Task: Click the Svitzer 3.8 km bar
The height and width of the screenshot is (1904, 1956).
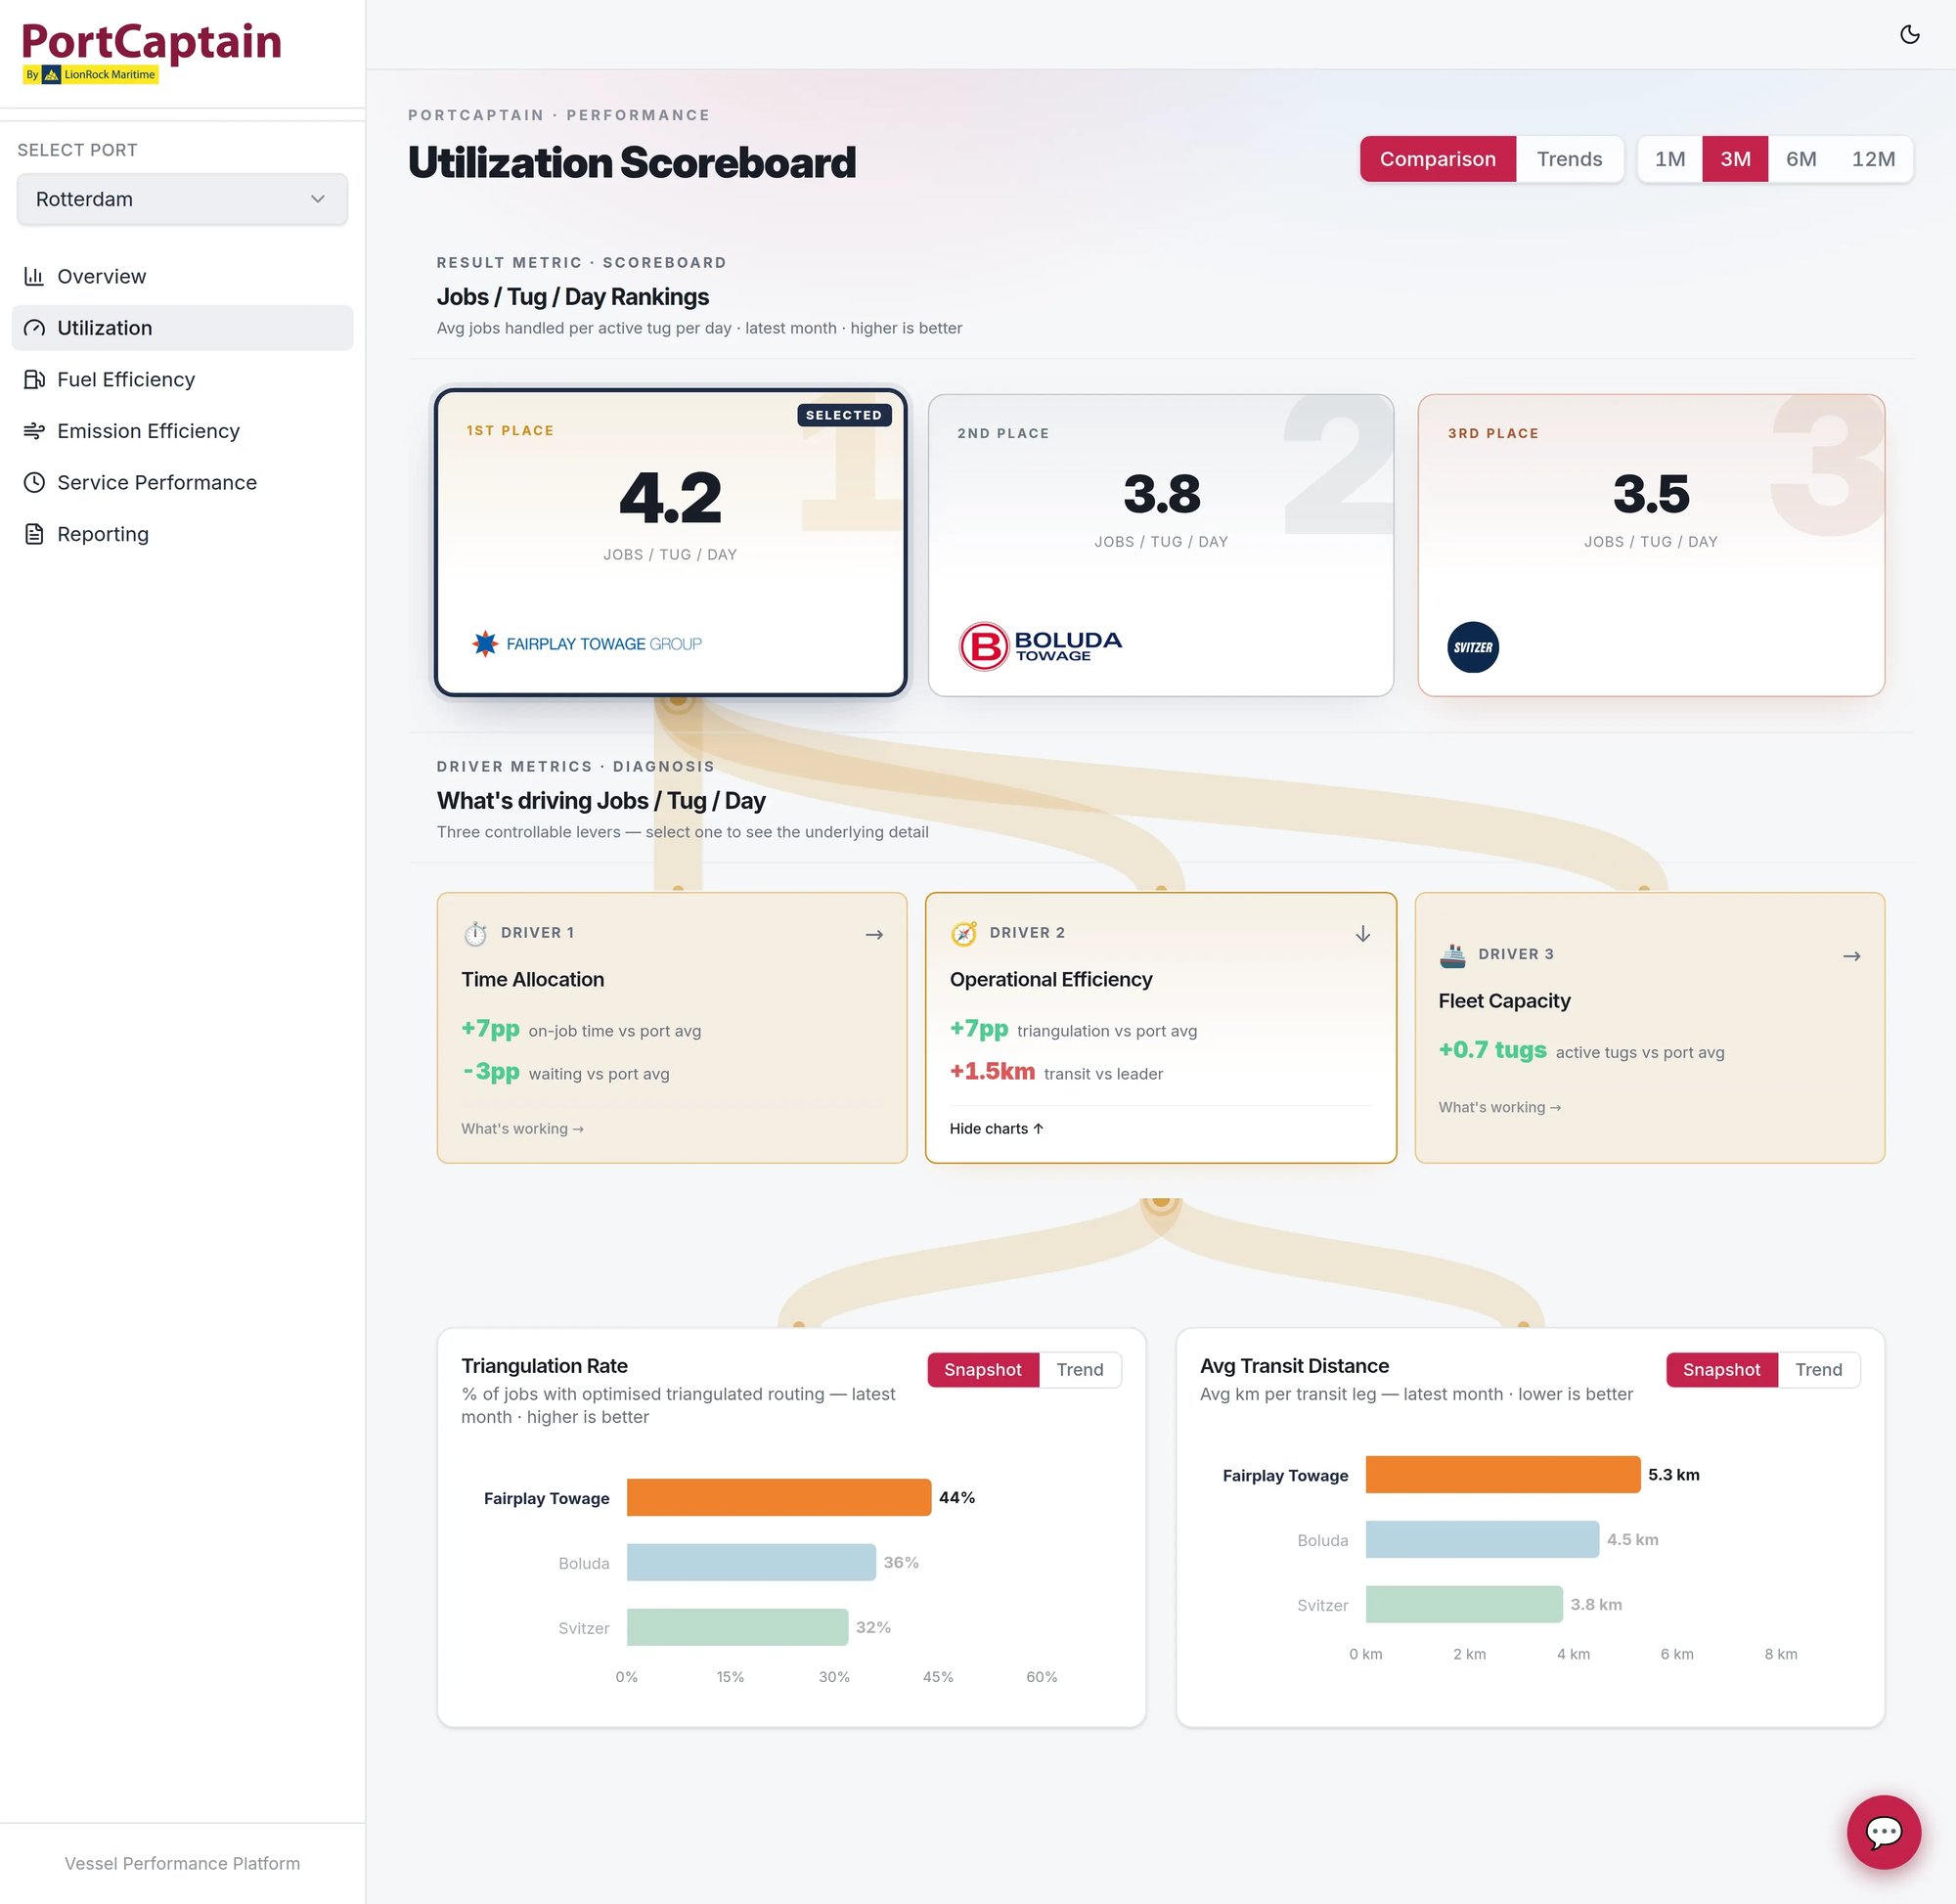Action: point(1463,1604)
